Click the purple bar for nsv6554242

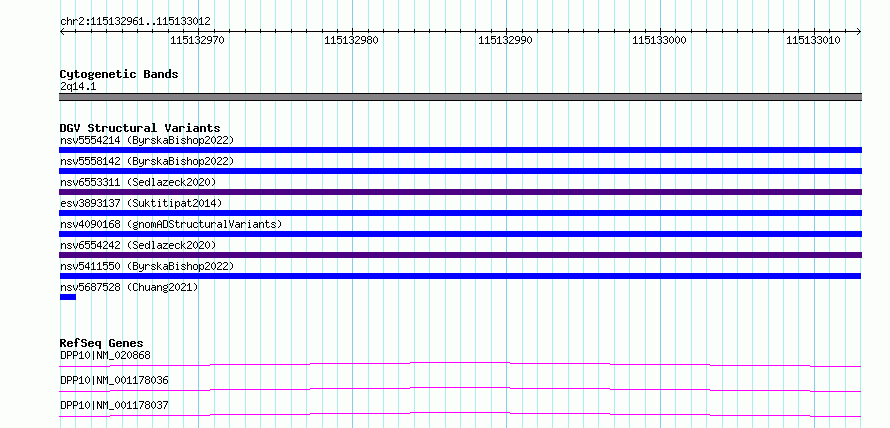coord(460,255)
